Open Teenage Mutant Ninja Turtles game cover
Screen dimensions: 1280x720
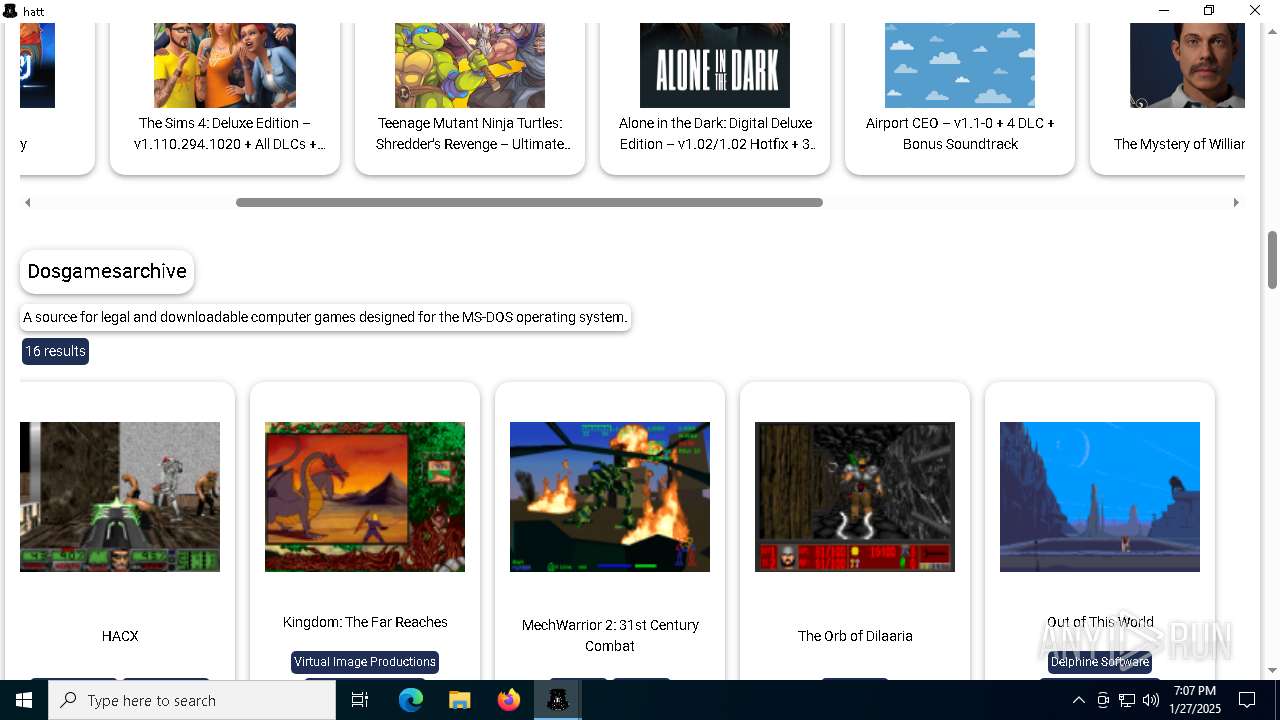(470, 65)
